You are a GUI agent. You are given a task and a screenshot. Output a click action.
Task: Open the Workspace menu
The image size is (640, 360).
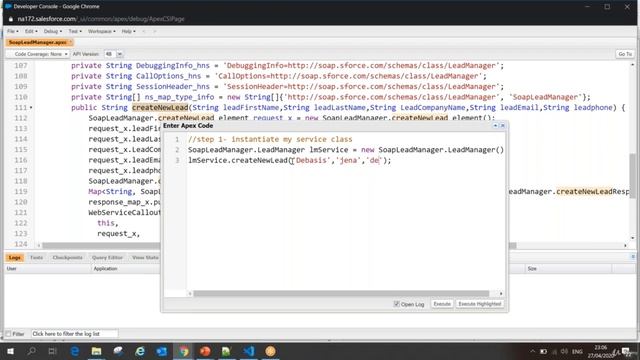tap(101, 31)
